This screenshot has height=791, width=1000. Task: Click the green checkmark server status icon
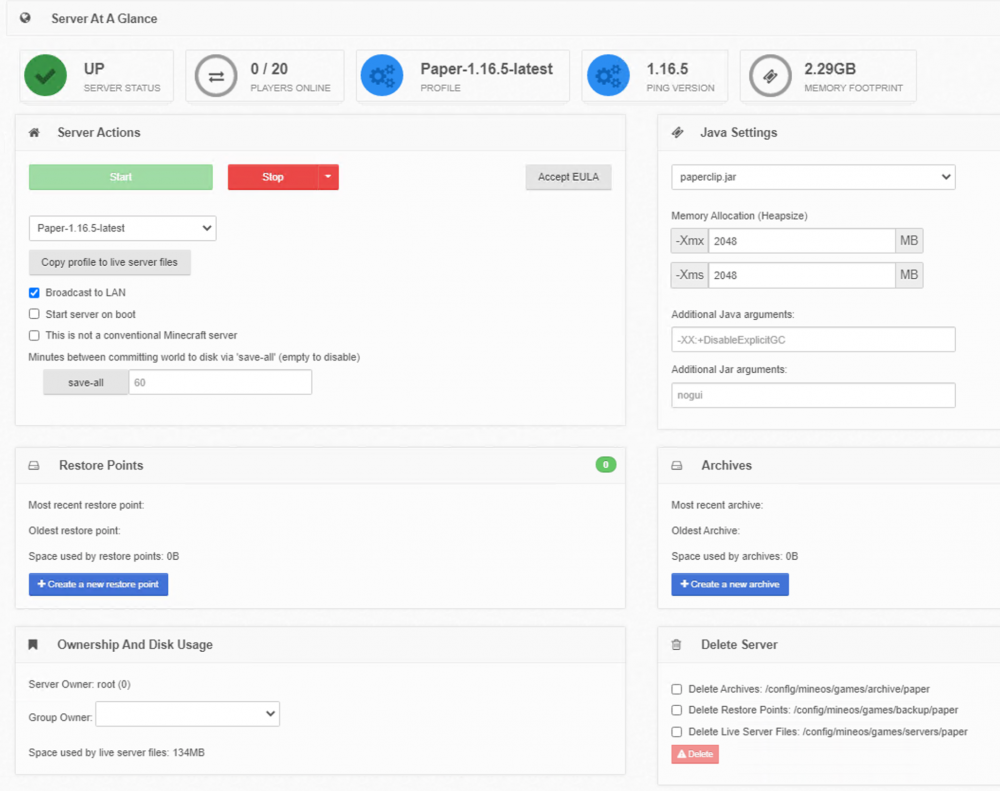click(45, 76)
